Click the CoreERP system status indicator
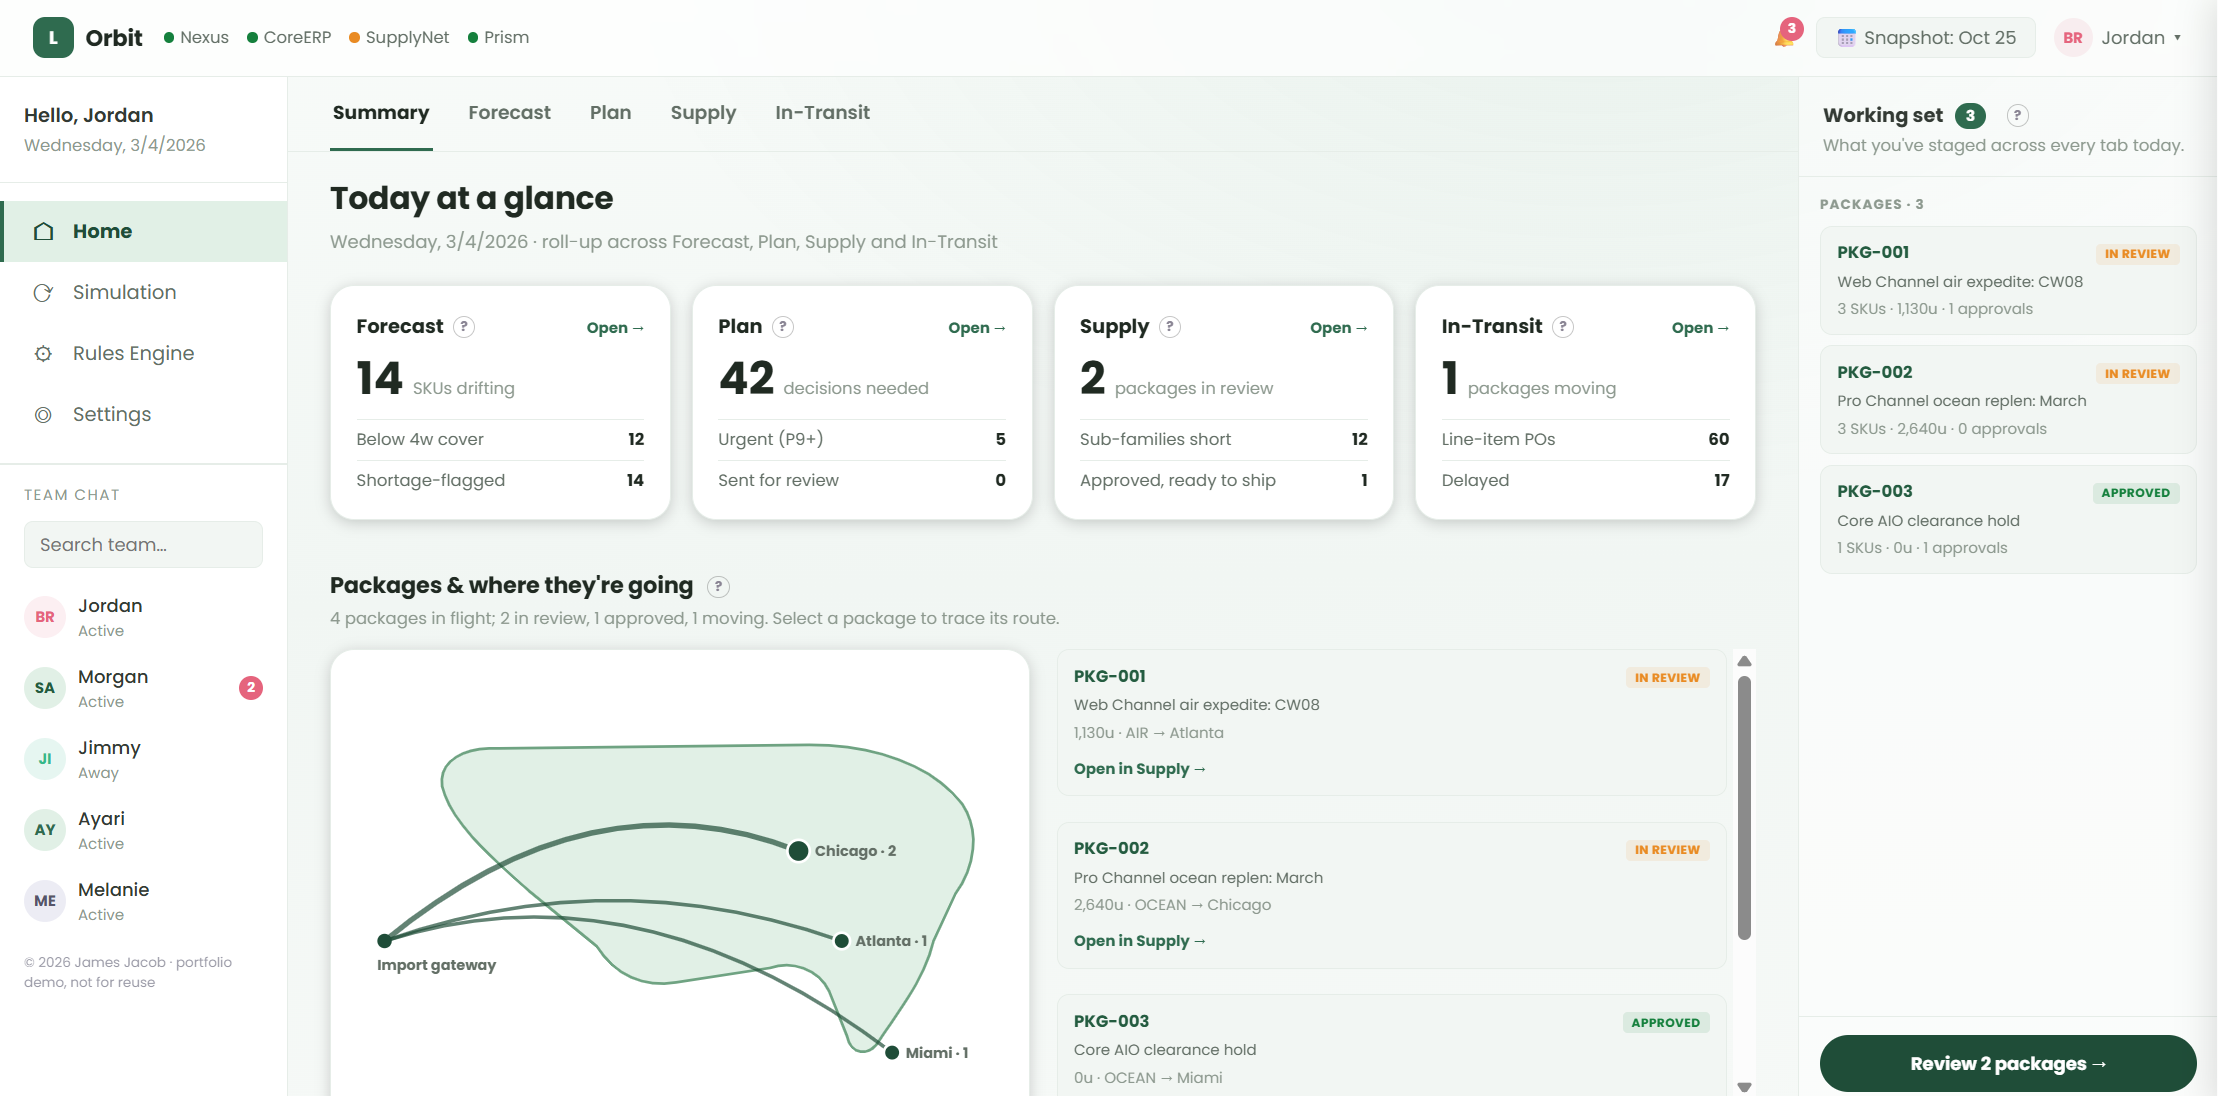The image size is (2218, 1096). point(289,38)
